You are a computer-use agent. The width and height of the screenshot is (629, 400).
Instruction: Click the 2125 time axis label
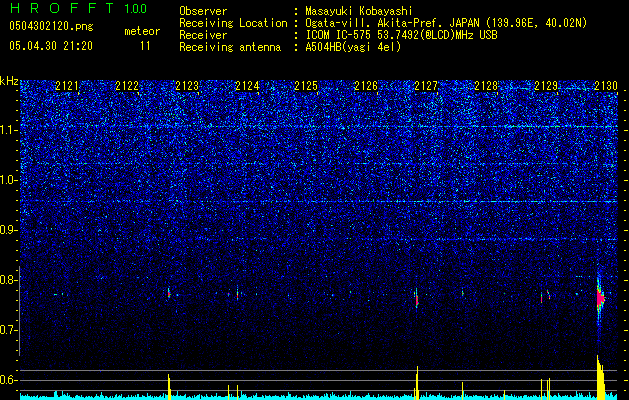pos(306,86)
